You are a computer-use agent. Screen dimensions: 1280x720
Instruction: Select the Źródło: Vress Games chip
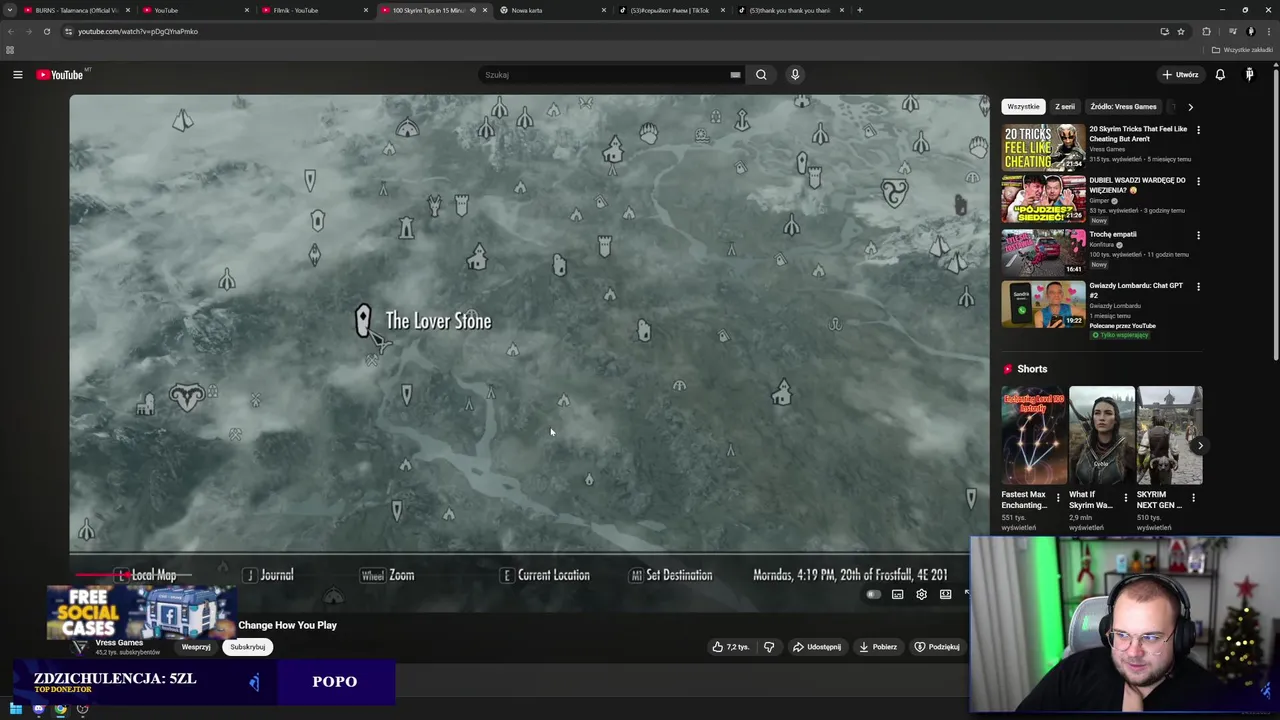(x=1123, y=107)
